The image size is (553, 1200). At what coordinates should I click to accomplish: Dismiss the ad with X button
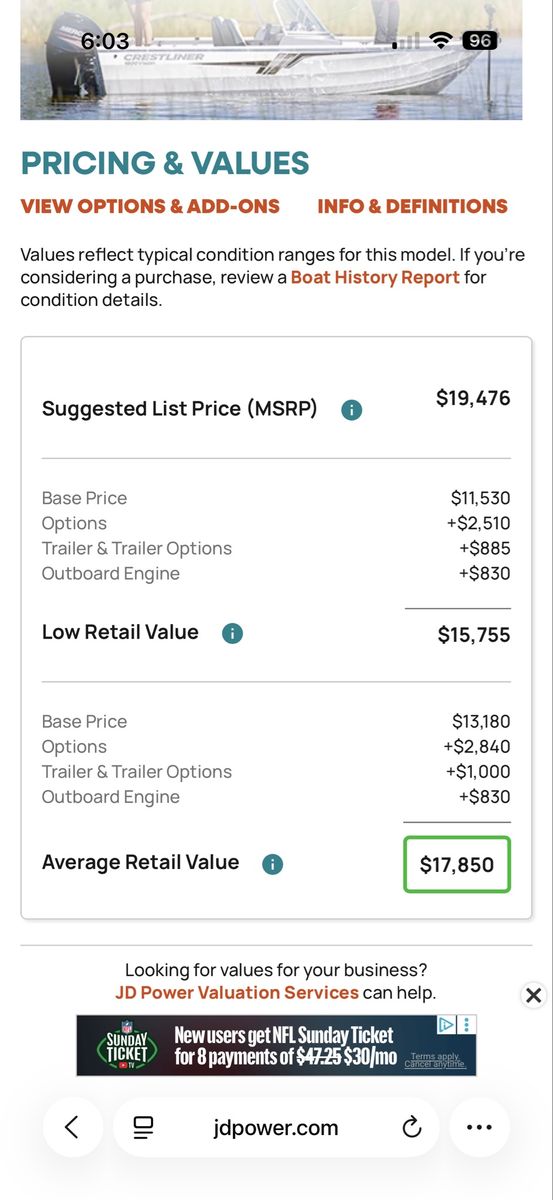coord(533,995)
